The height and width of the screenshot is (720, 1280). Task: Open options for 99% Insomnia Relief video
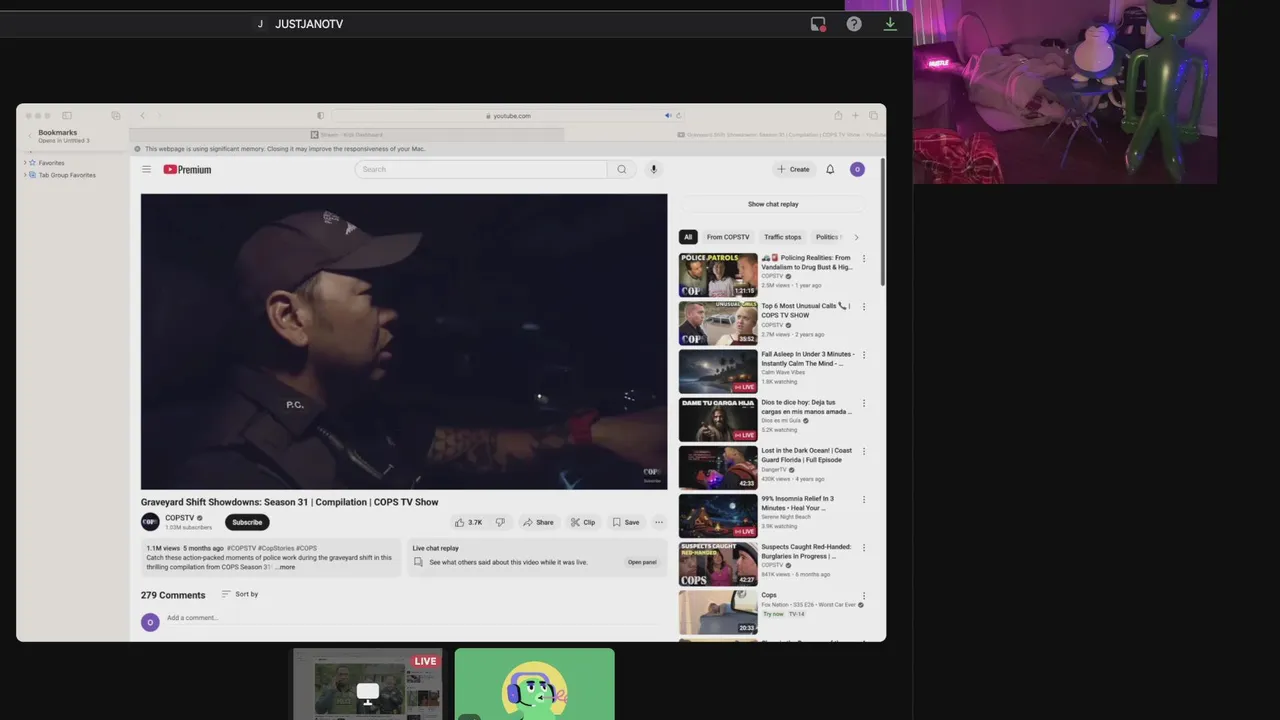tap(864, 499)
